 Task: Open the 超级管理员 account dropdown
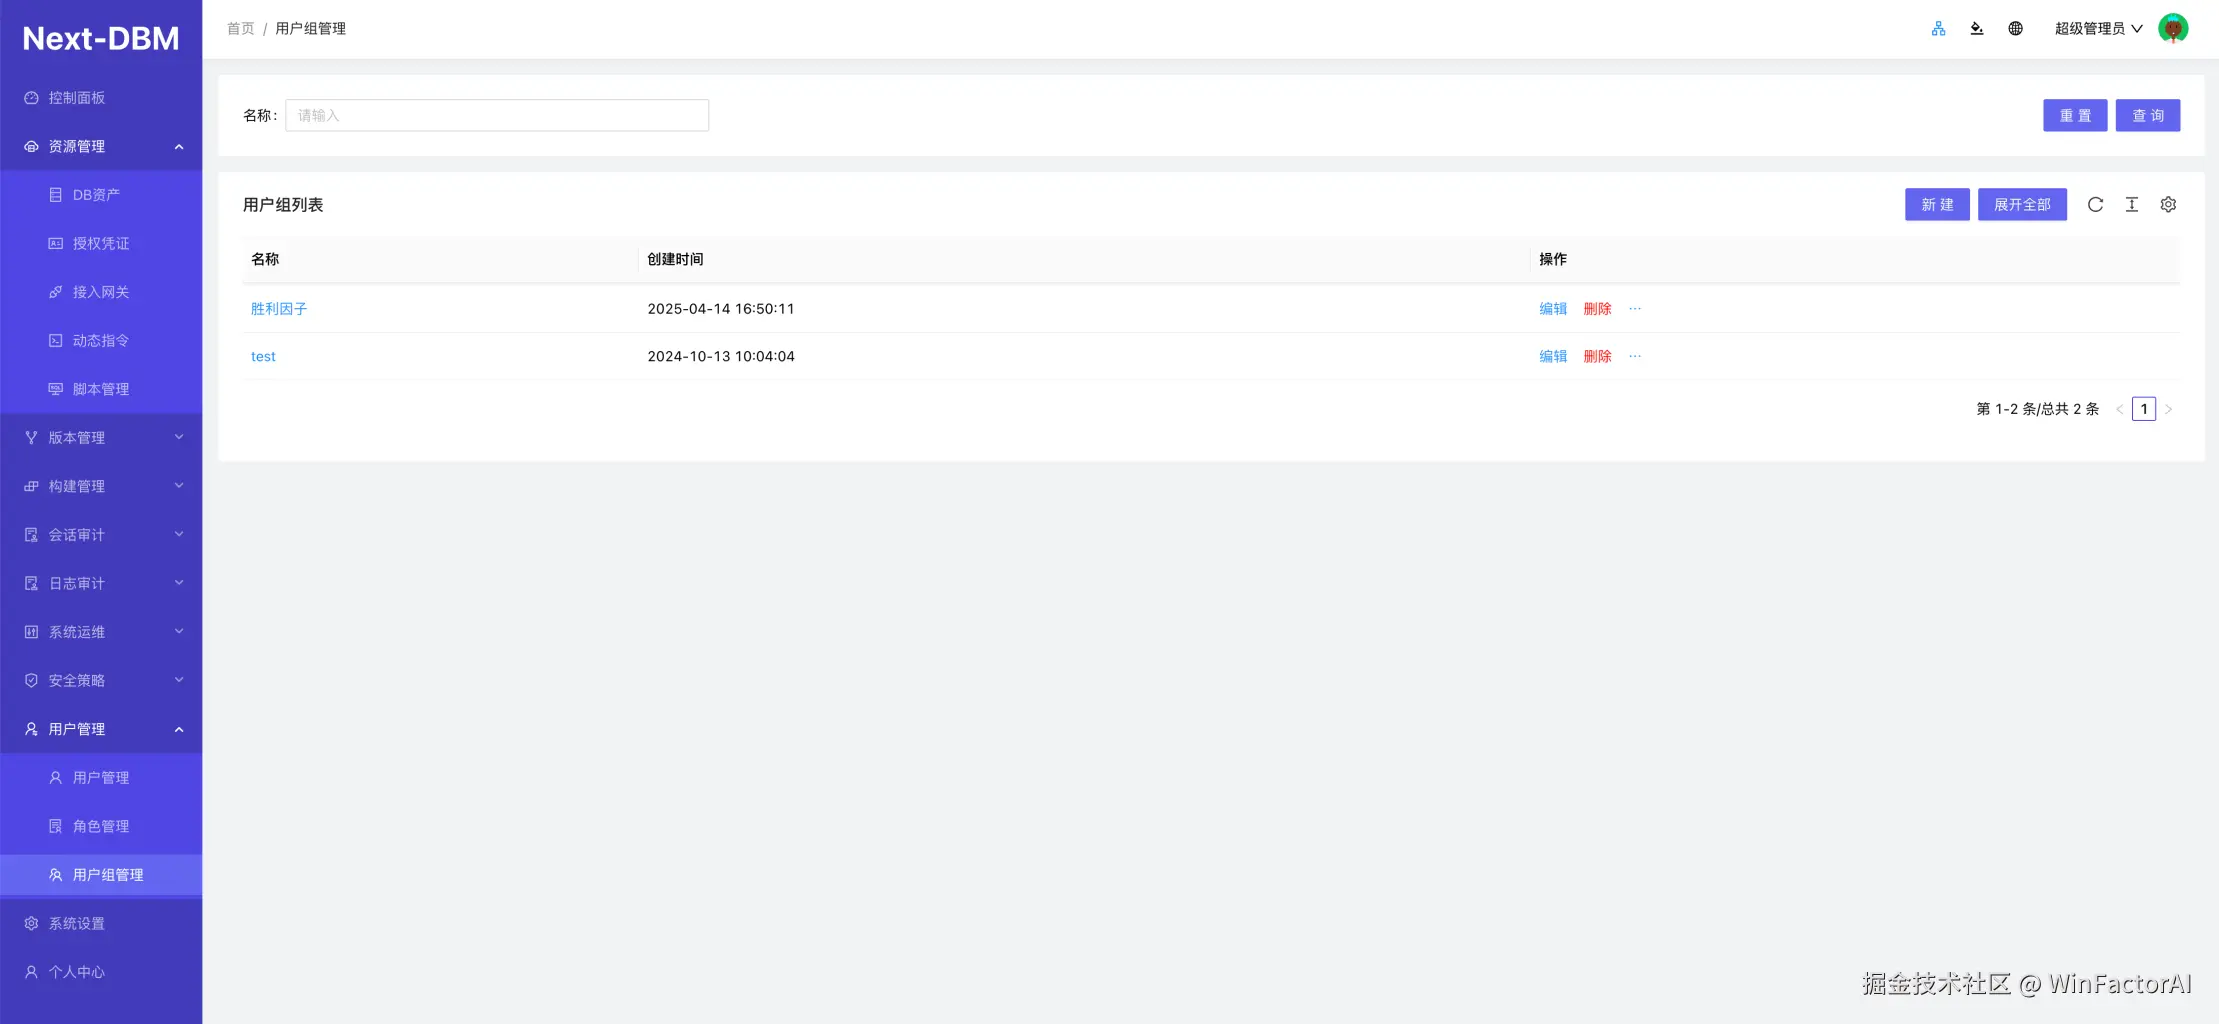[x=2098, y=29]
